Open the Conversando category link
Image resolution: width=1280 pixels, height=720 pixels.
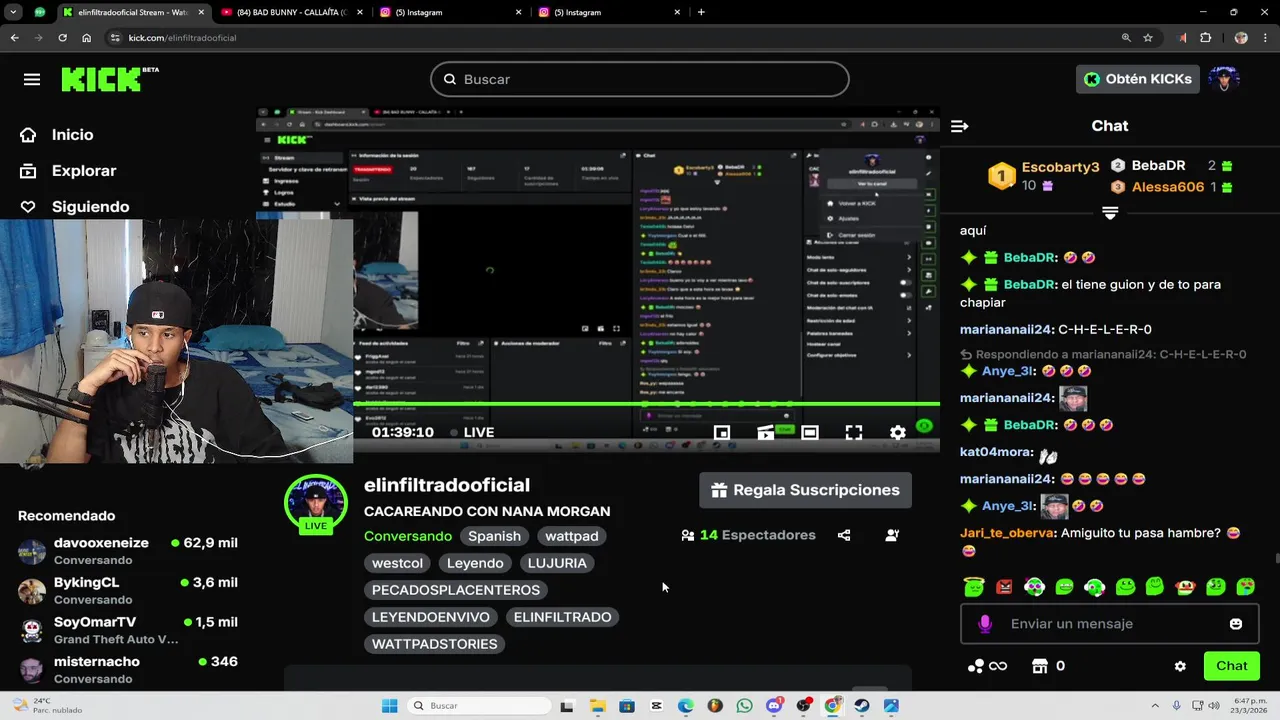(408, 536)
